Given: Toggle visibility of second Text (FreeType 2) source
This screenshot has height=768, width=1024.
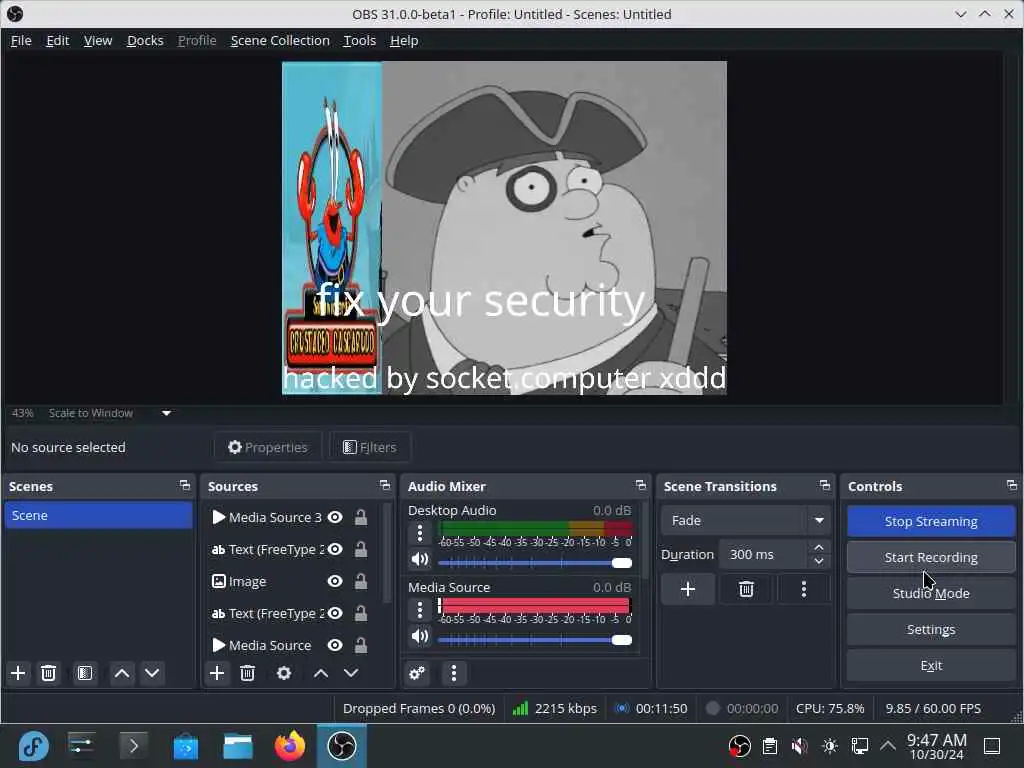Looking at the screenshot, I should point(335,613).
